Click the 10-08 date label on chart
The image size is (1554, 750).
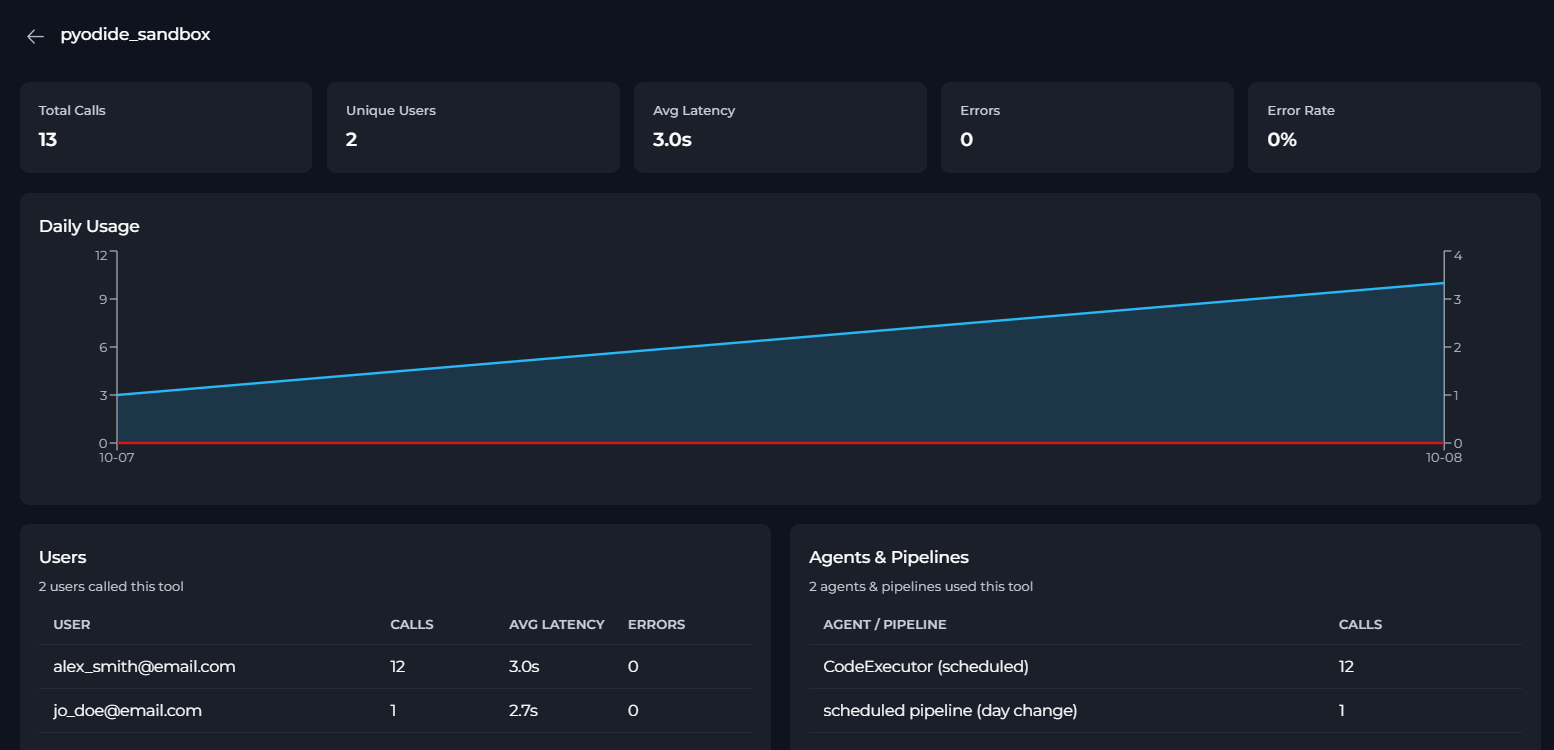click(1444, 458)
